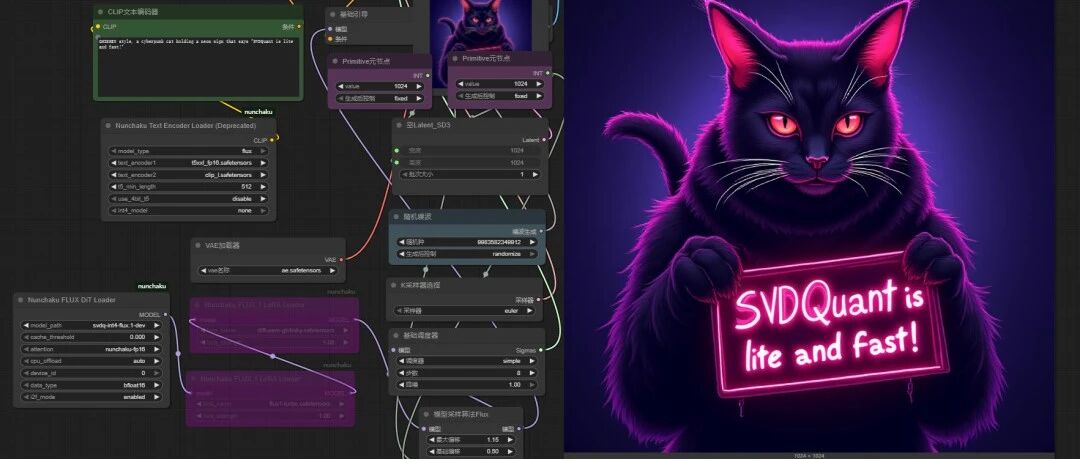Collapse the 随机噪波 node via its title dot
Screen dimensions: 1080x459
pyautogui.click(x=395, y=216)
